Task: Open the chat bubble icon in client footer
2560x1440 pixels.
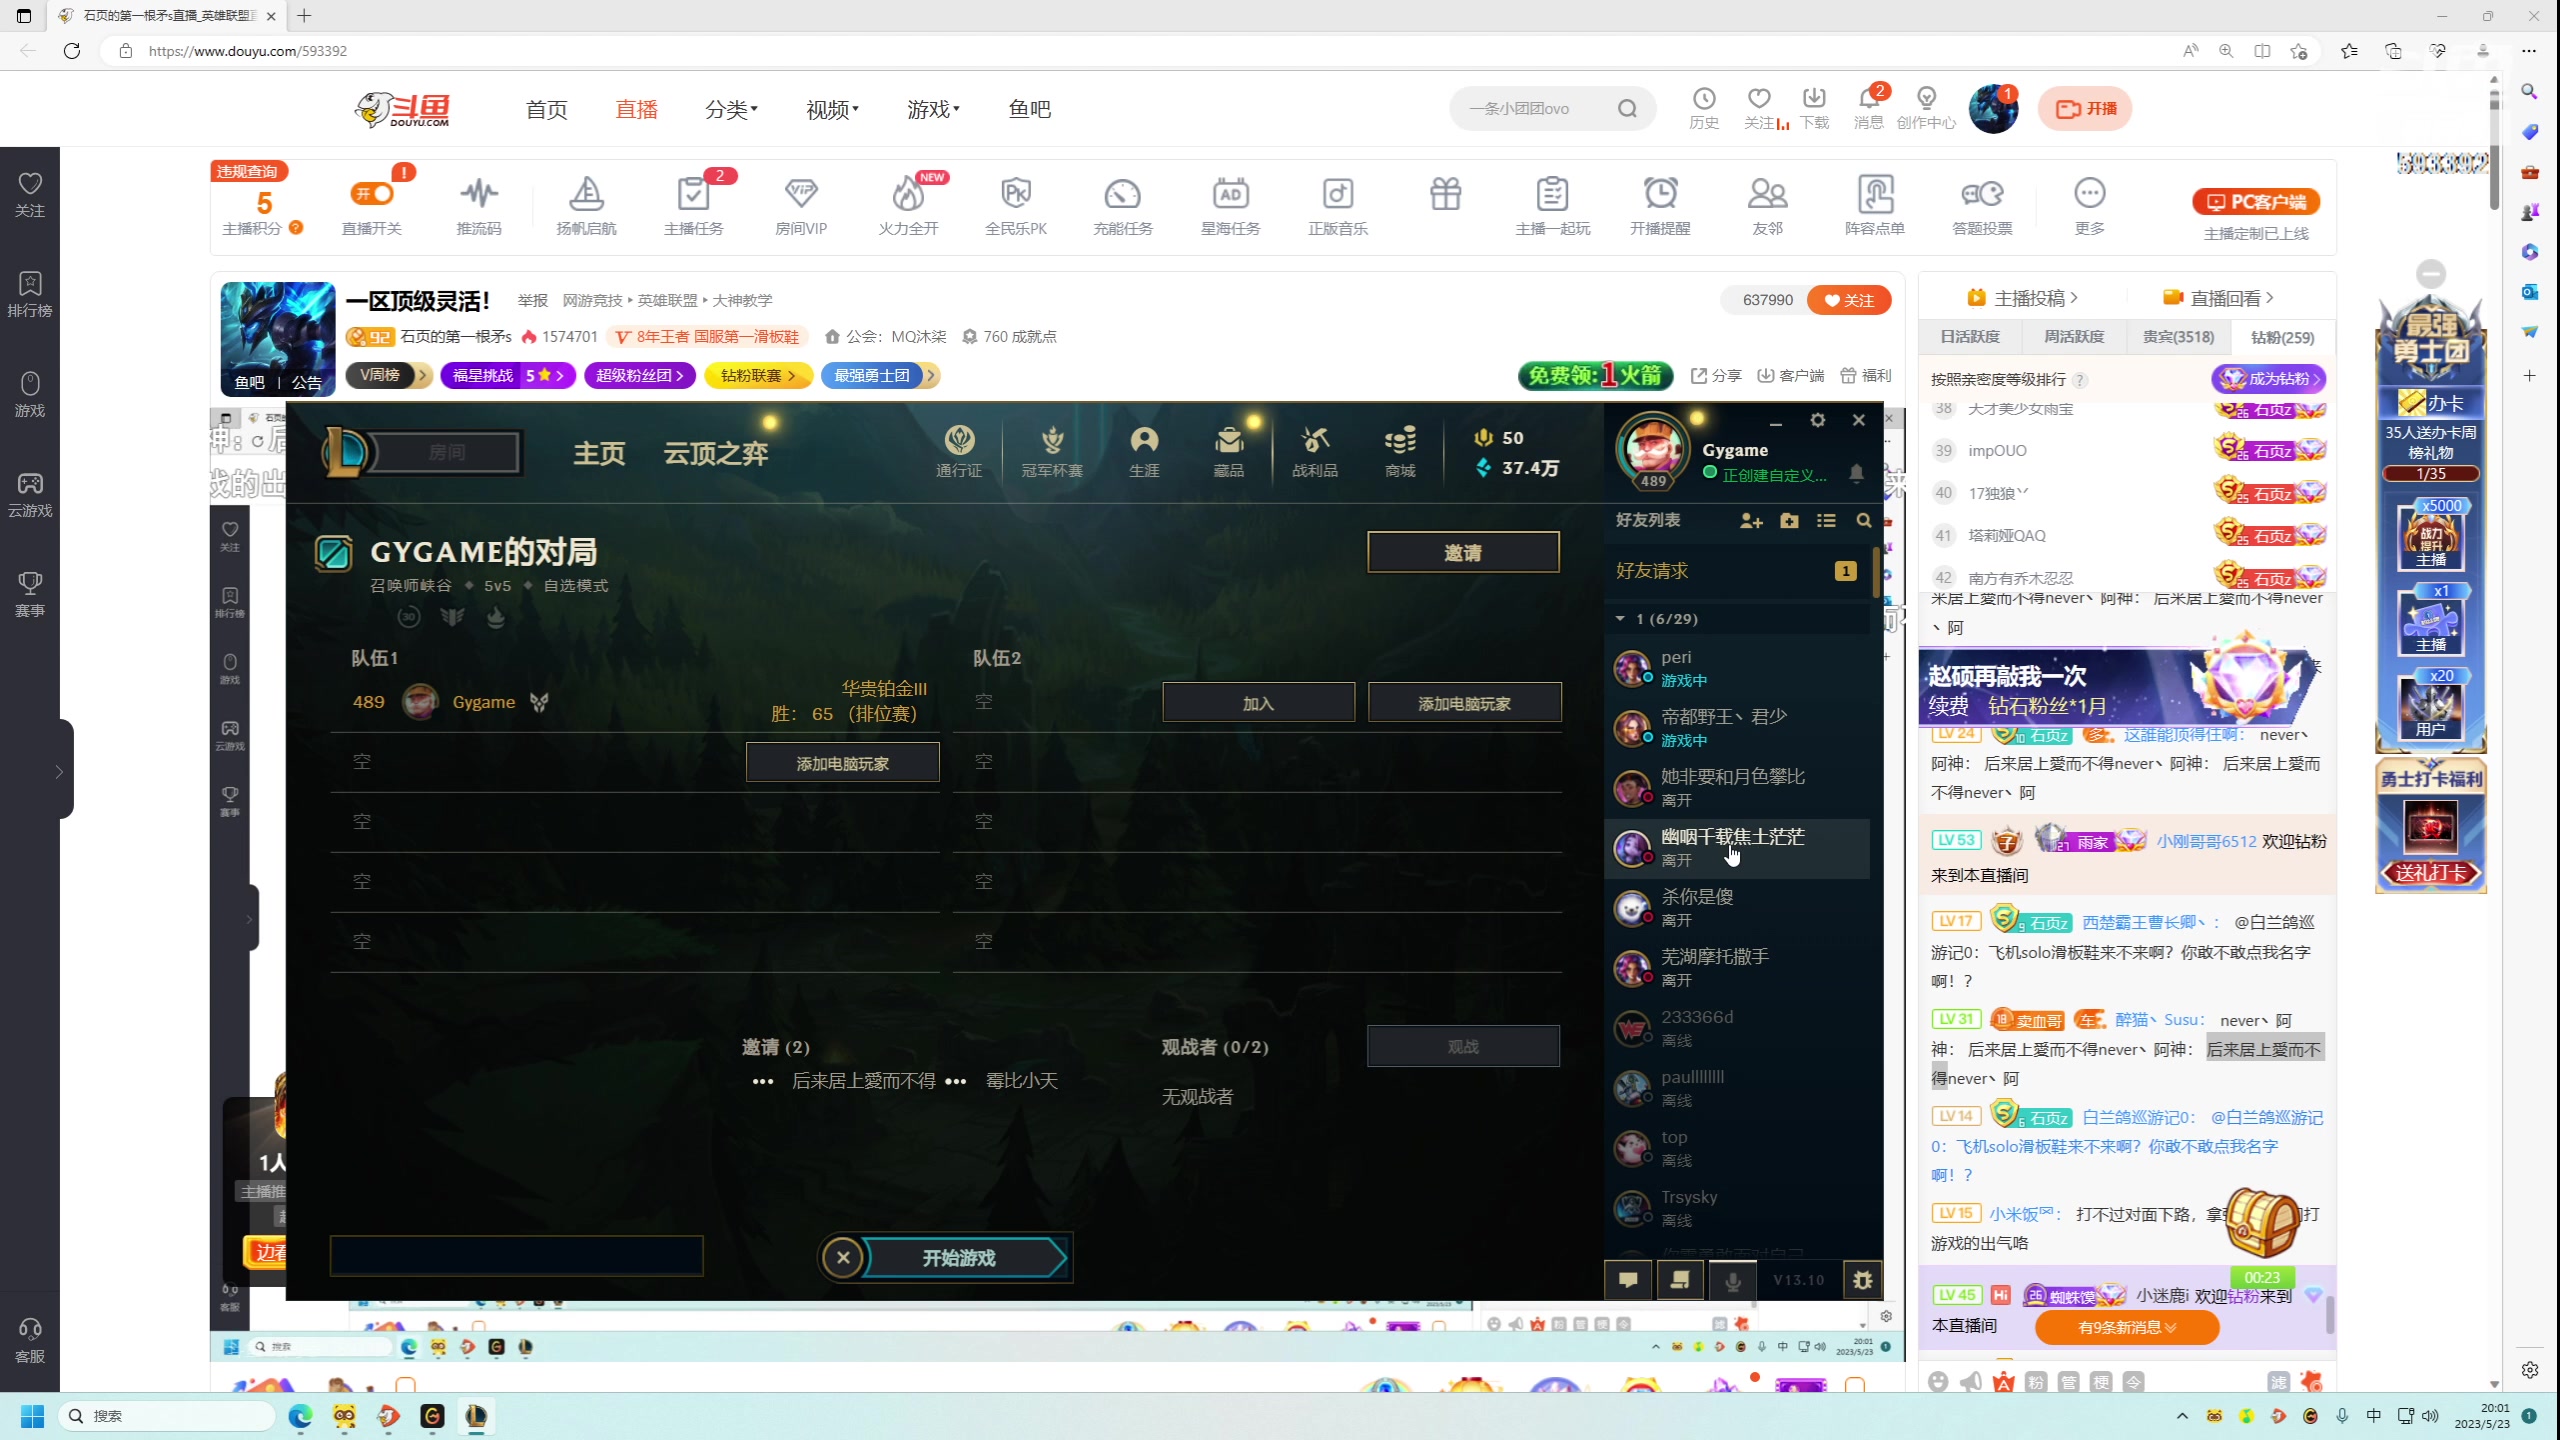Action: (x=1628, y=1280)
